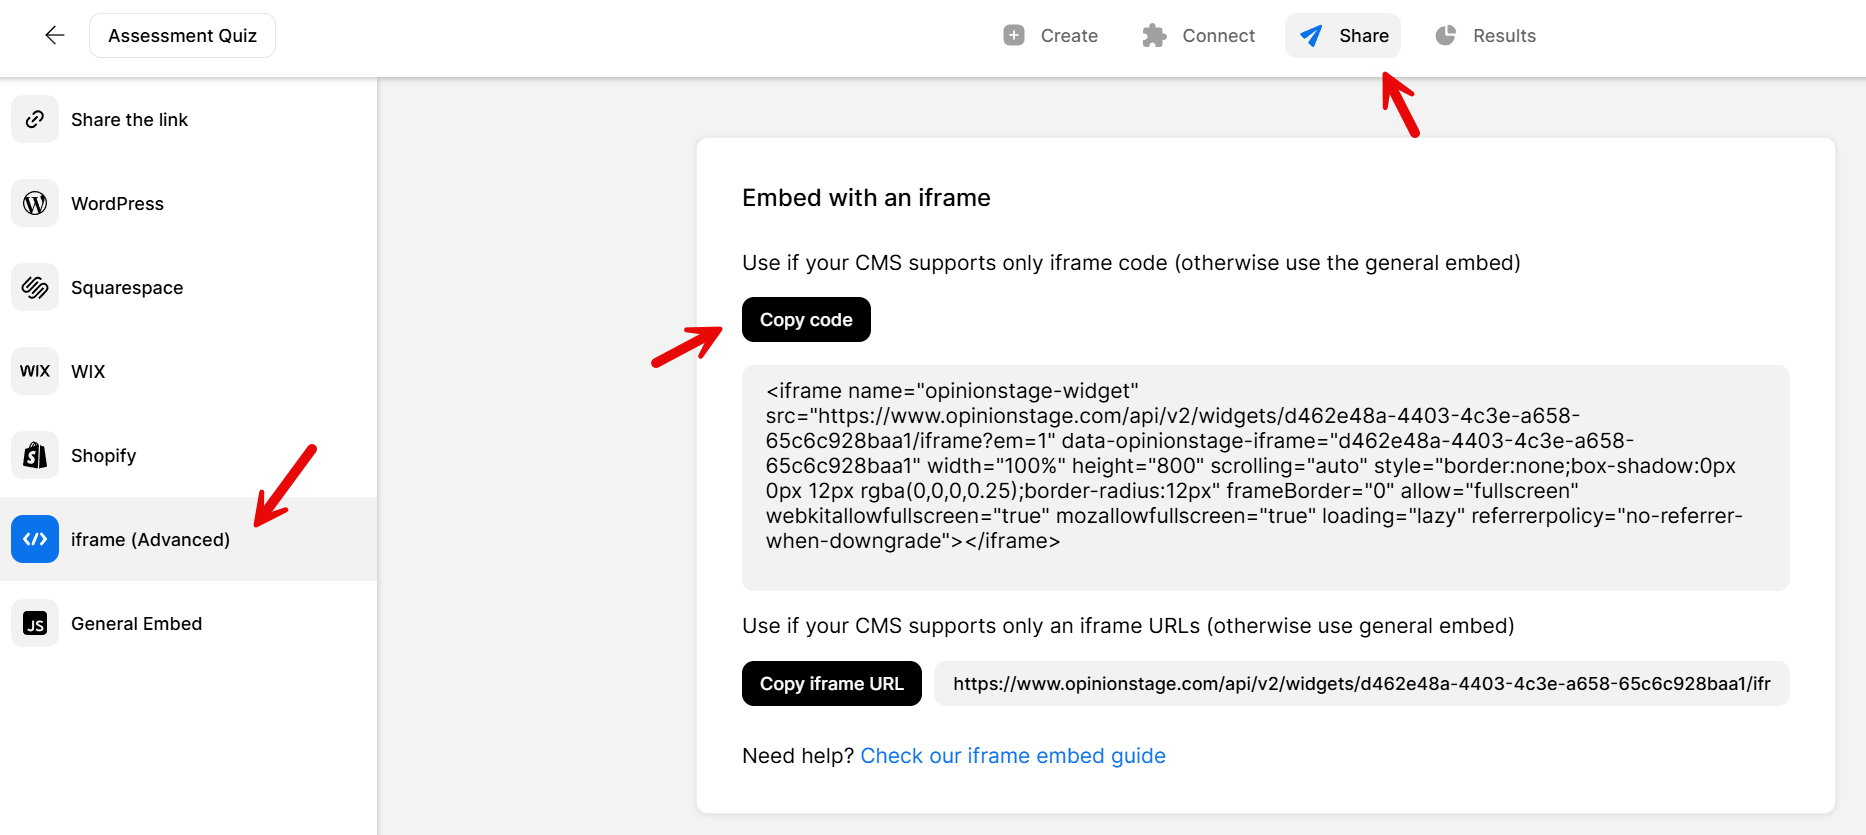Select the iframe URL text field
Viewport: 1866px width, 835px height.
pos(1360,683)
